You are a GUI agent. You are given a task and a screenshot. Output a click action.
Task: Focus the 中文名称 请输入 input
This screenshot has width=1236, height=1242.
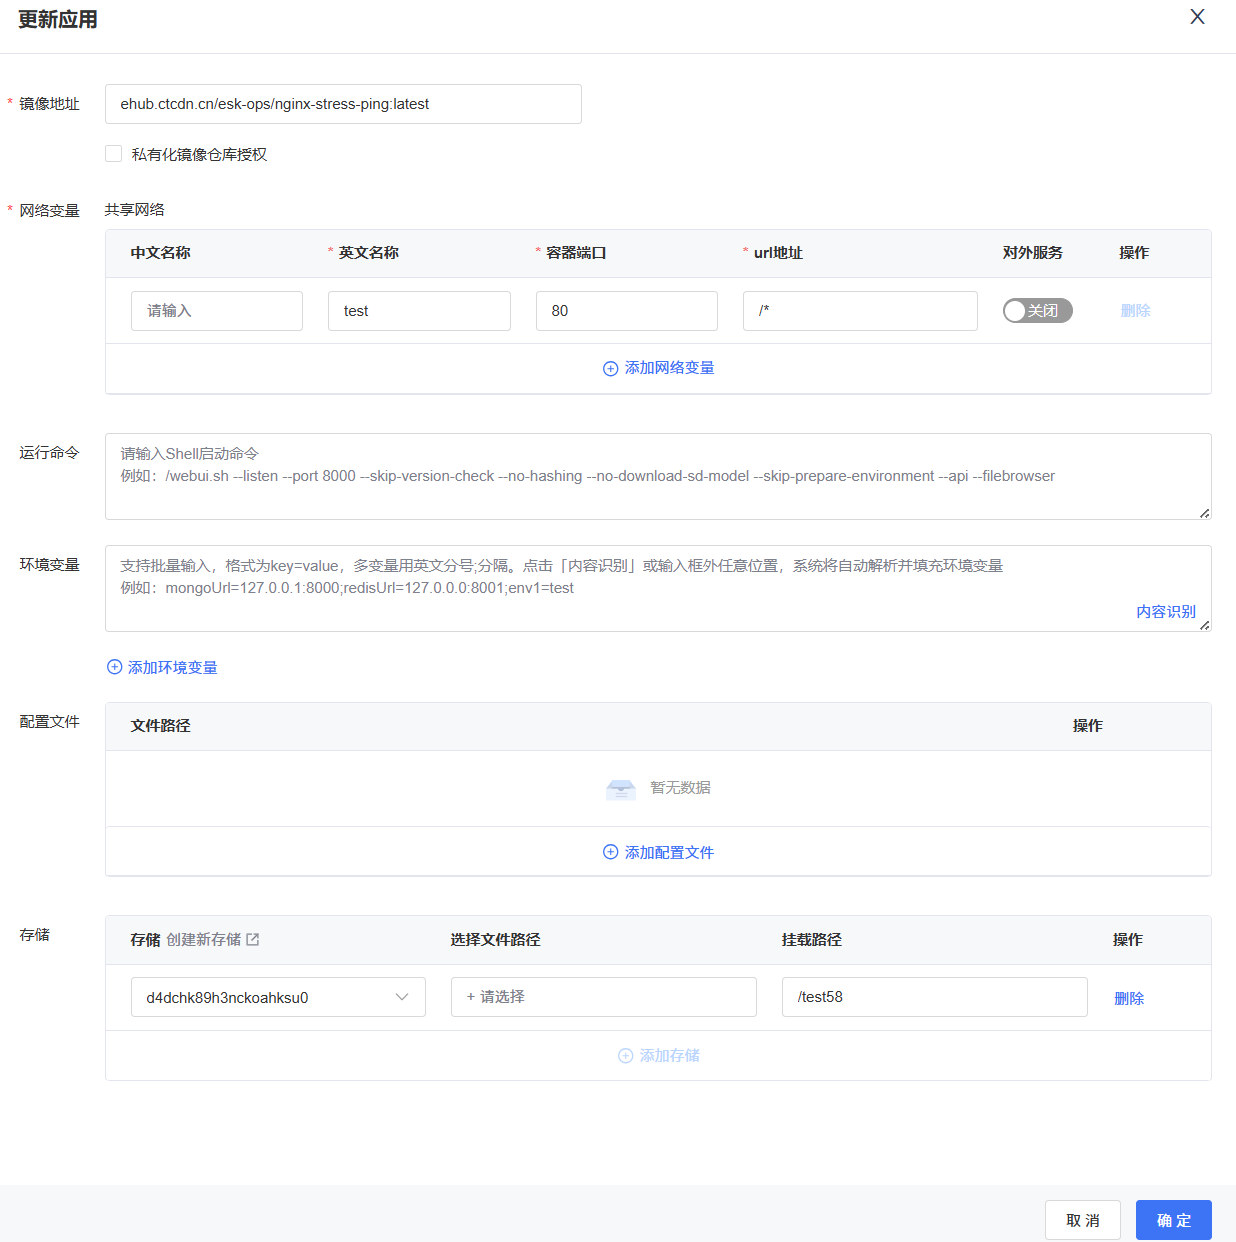217,311
